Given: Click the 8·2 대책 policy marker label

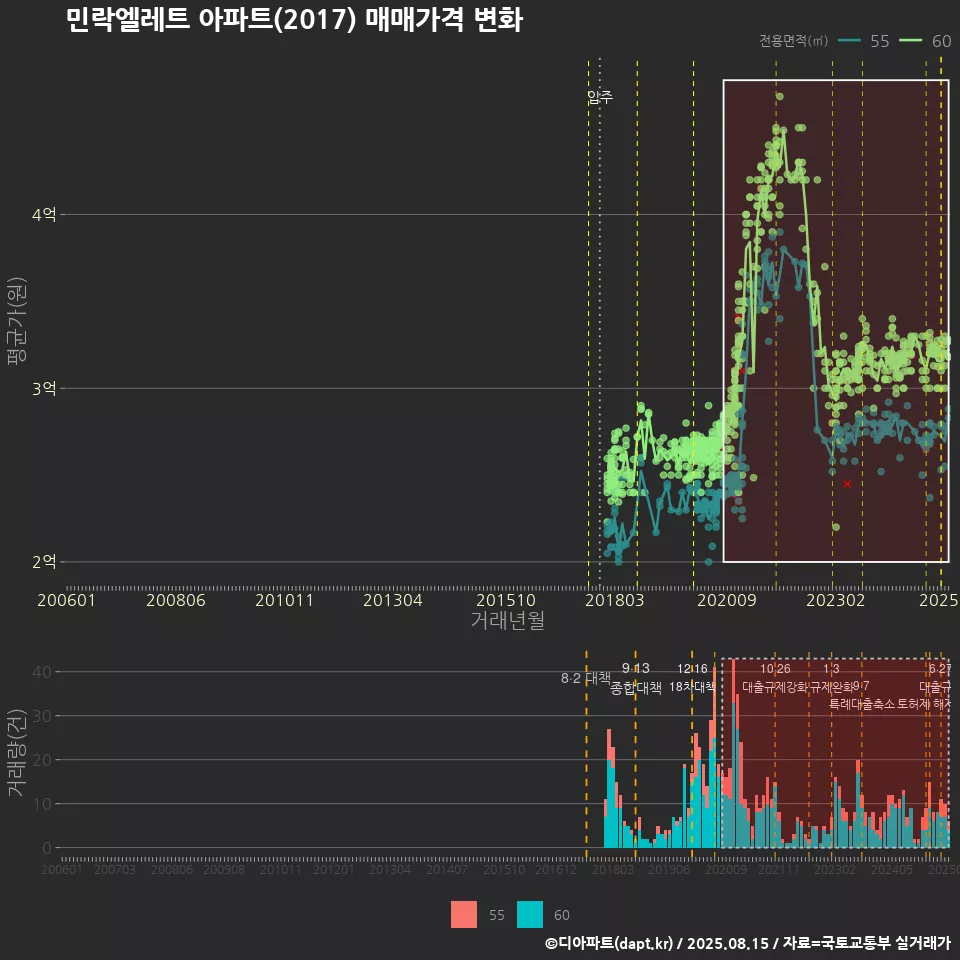Looking at the screenshot, I should pos(586,678).
